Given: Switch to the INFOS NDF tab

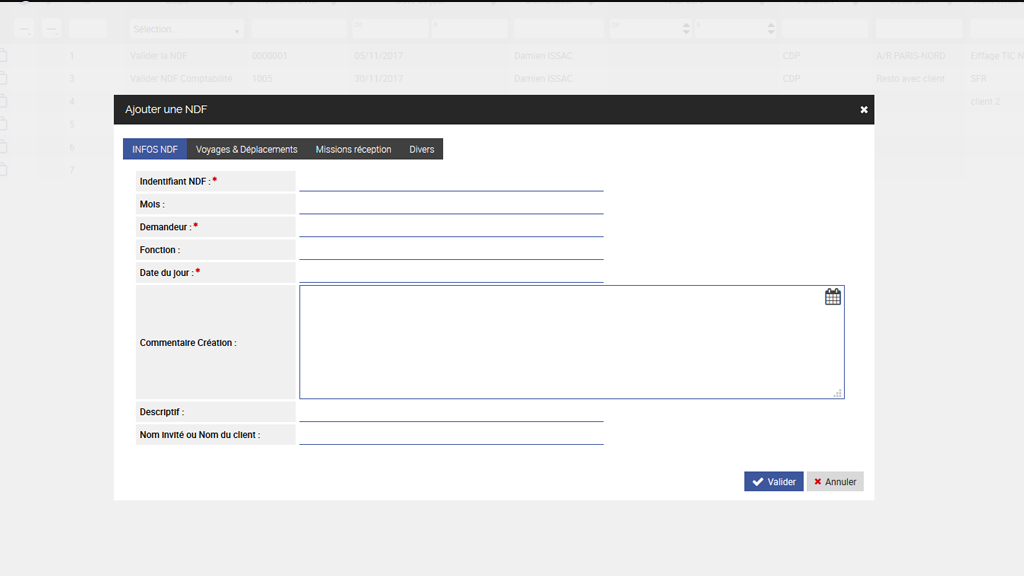Looking at the screenshot, I should pos(155,149).
